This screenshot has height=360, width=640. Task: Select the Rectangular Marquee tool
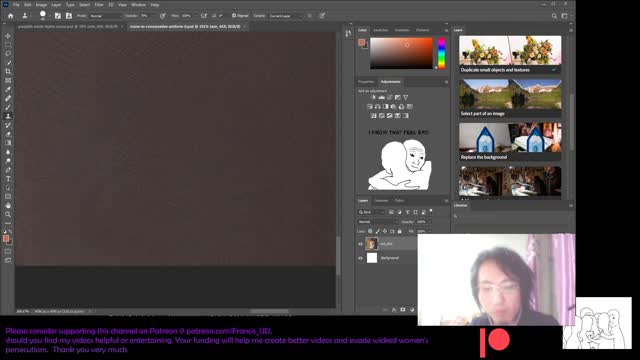pos(8,44)
